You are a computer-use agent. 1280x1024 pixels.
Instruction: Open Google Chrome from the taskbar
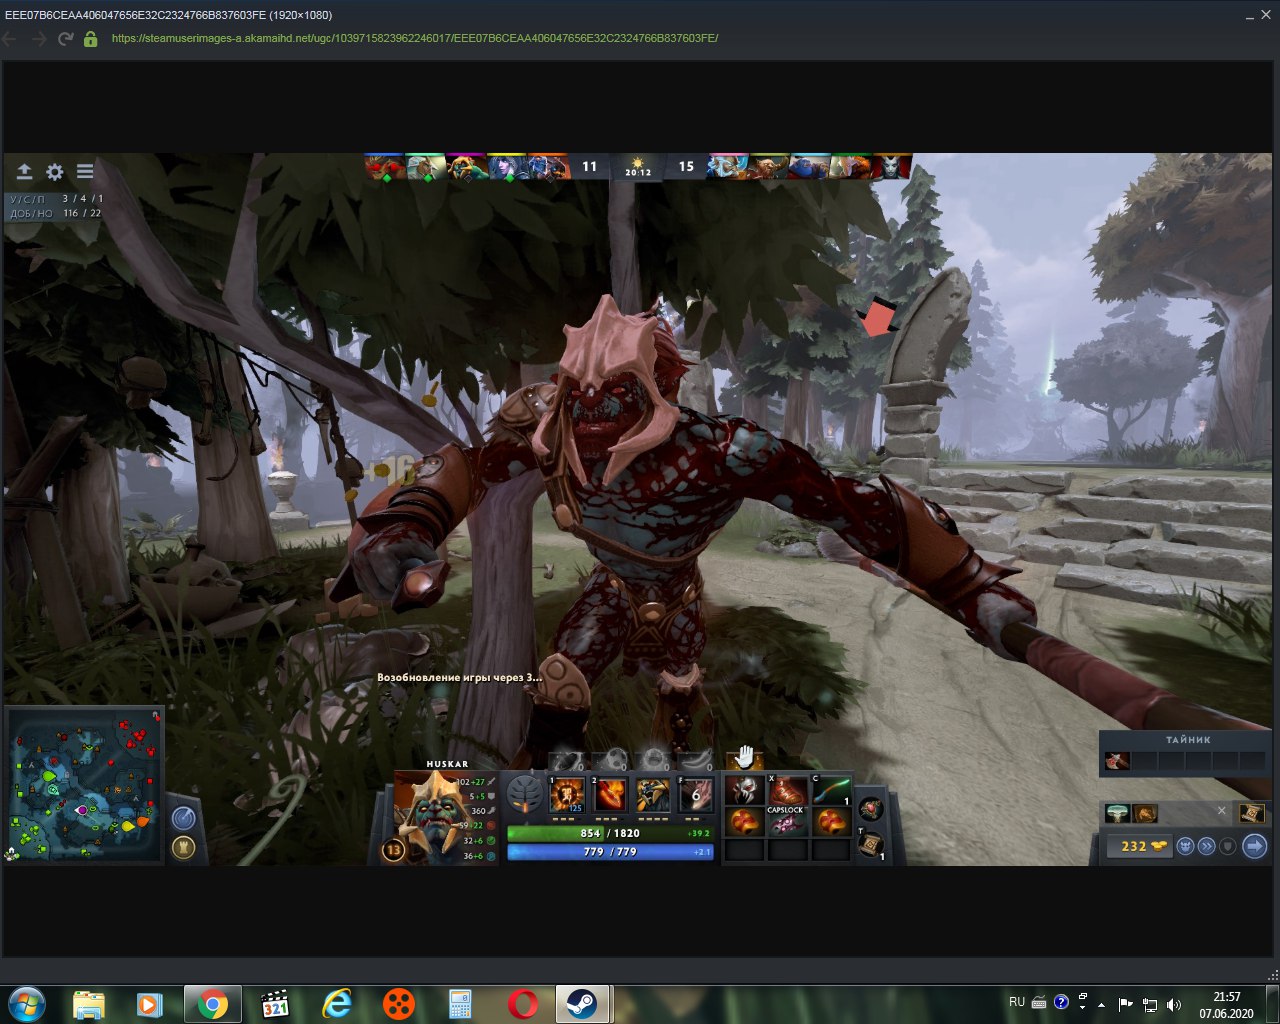[x=212, y=1004]
